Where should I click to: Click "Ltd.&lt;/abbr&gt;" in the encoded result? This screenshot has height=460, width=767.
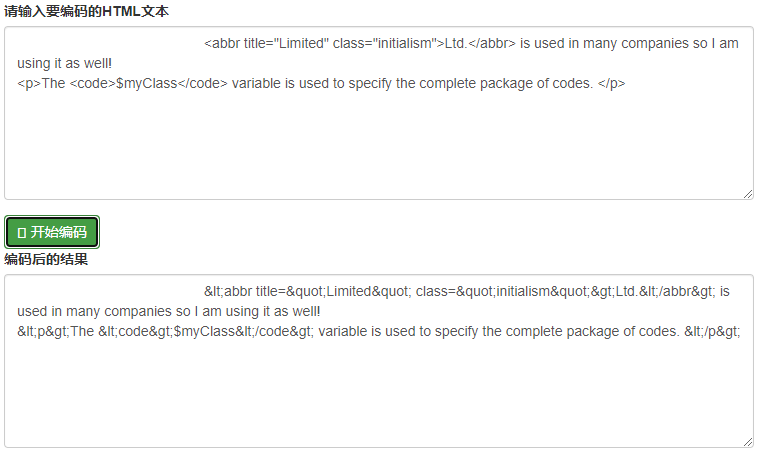tap(666, 292)
